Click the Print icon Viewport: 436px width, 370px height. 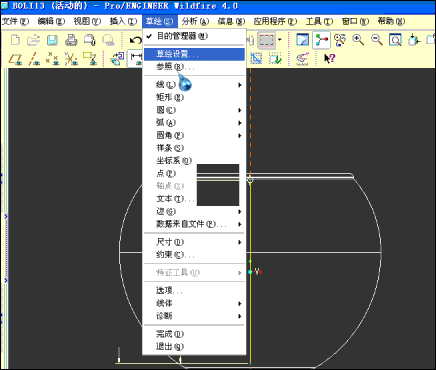(71, 40)
